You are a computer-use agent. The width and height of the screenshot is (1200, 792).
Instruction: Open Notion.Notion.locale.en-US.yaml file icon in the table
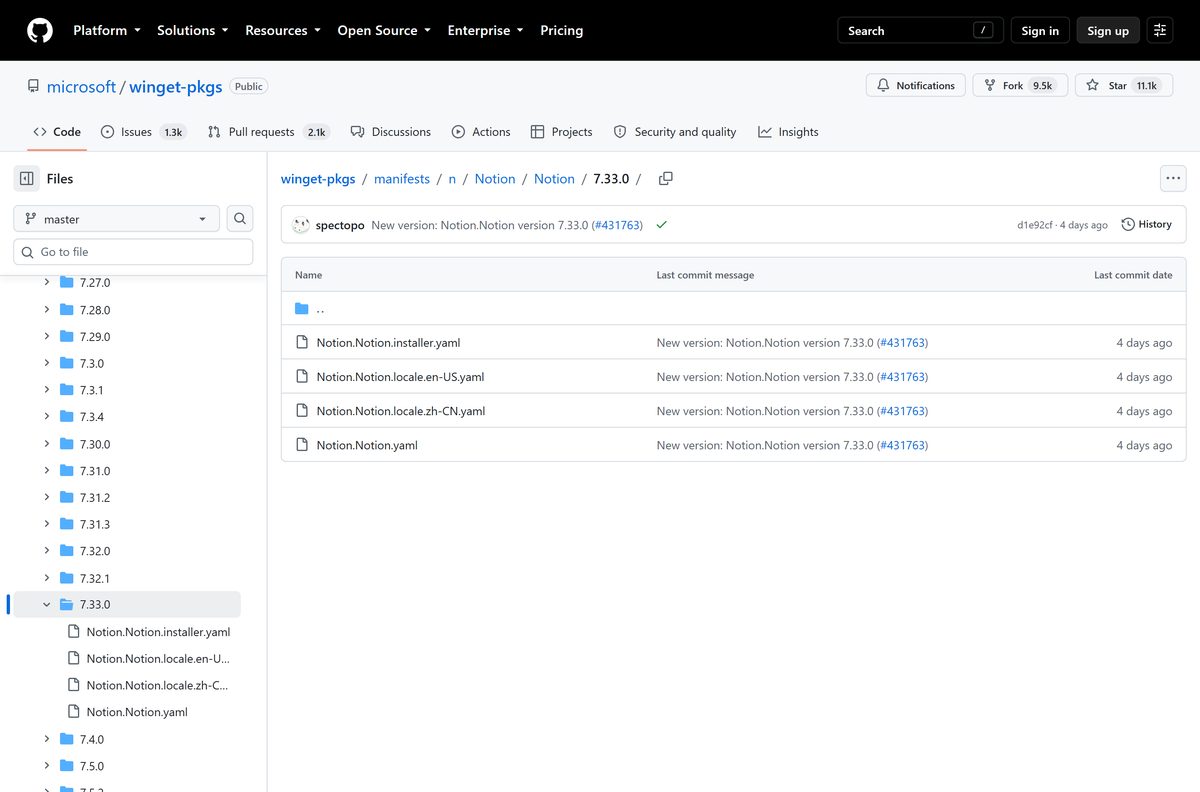tap(302, 377)
